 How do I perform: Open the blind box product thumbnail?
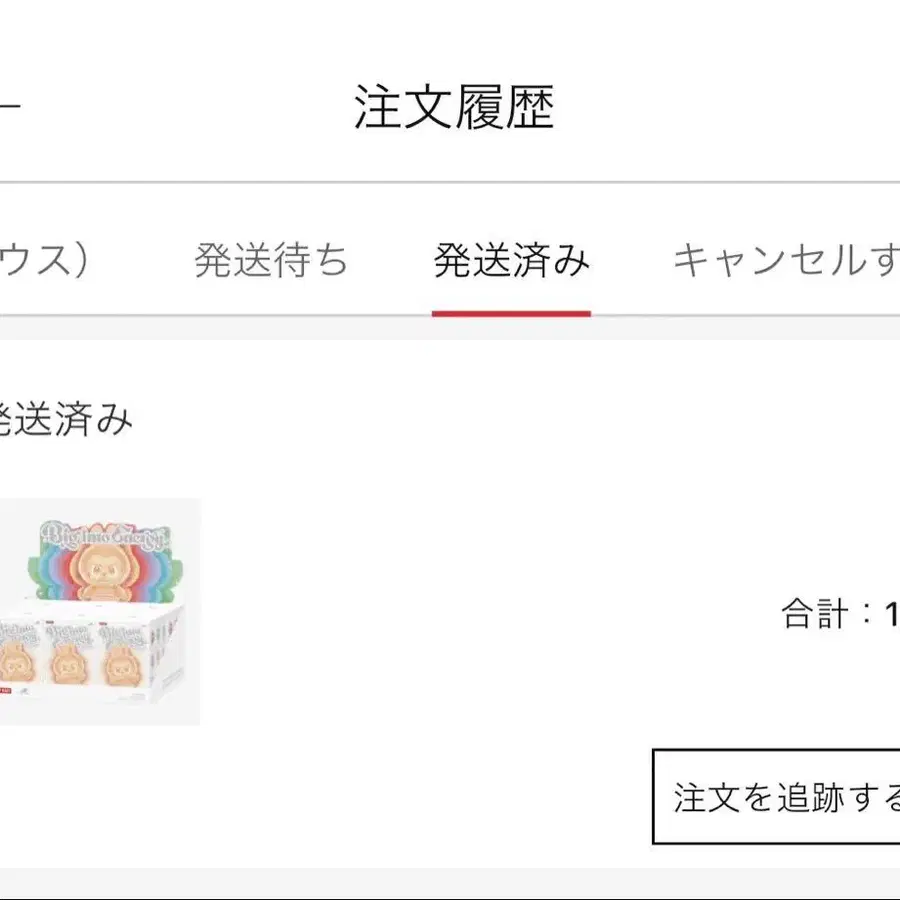pyautogui.click(x=98, y=611)
